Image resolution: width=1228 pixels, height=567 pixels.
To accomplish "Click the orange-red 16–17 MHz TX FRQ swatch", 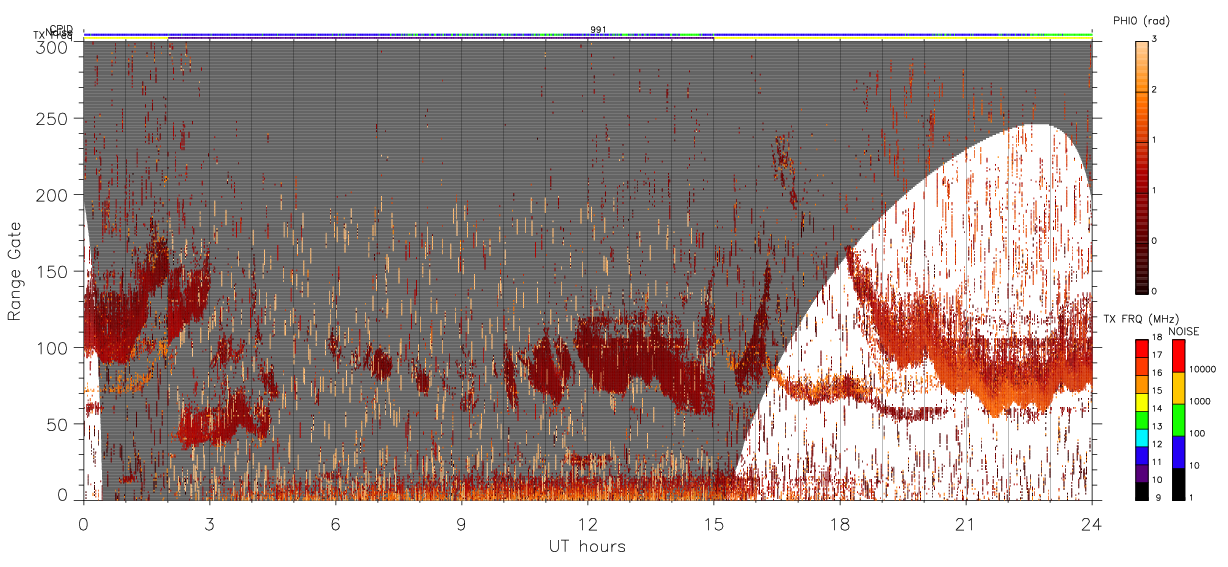I will tap(1141, 366).
